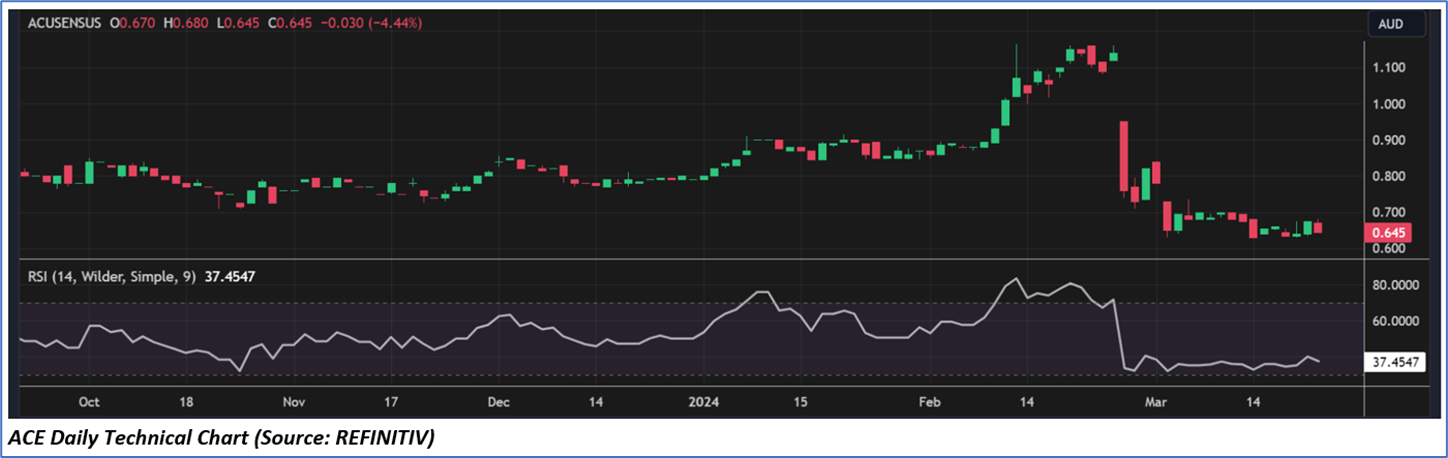
Task: Click the red 0.645 current price tag
Action: tap(1389, 232)
